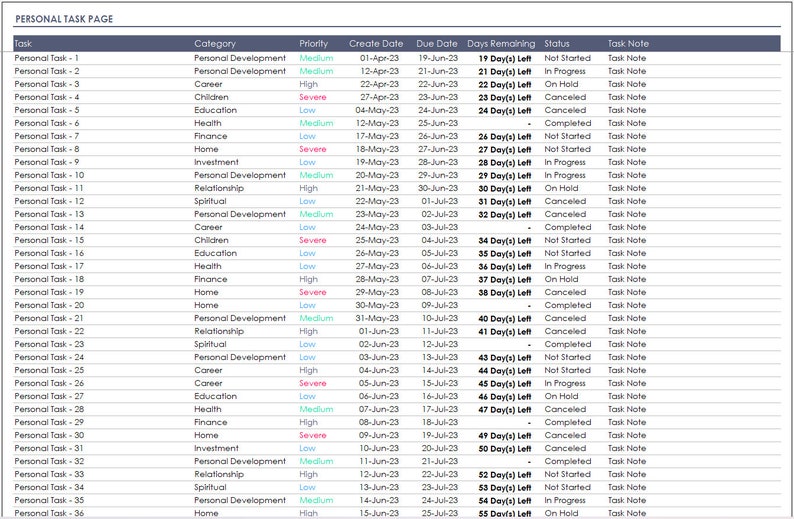Select Investment category of Personal Task - 9
794x519 pixels.
point(216,162)
